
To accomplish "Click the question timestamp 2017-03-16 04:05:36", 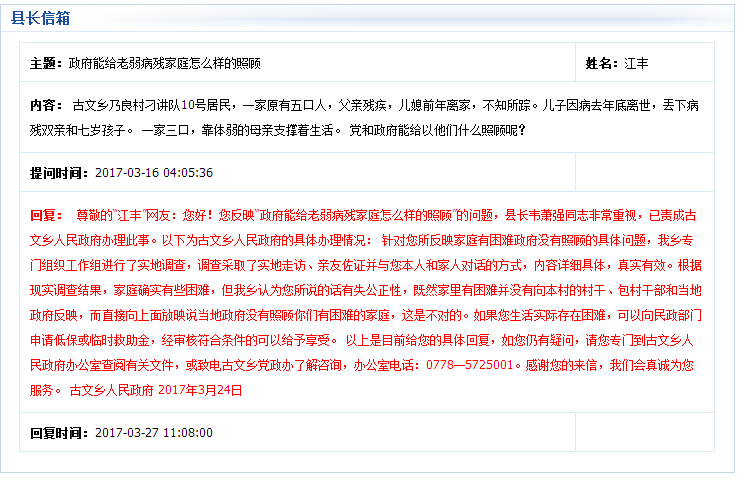I will 154,172.
